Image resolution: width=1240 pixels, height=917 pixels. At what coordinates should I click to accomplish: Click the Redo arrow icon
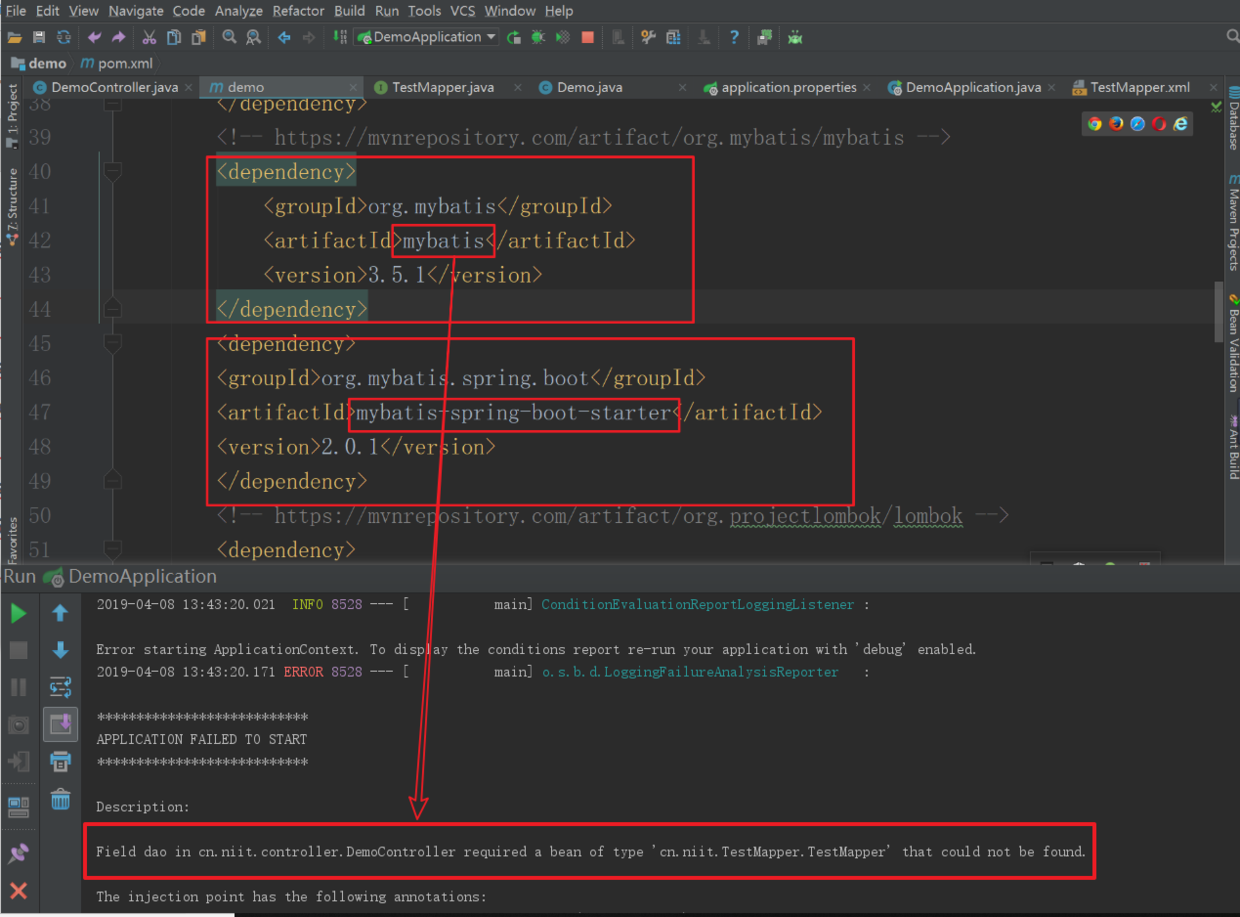point(118,38)
